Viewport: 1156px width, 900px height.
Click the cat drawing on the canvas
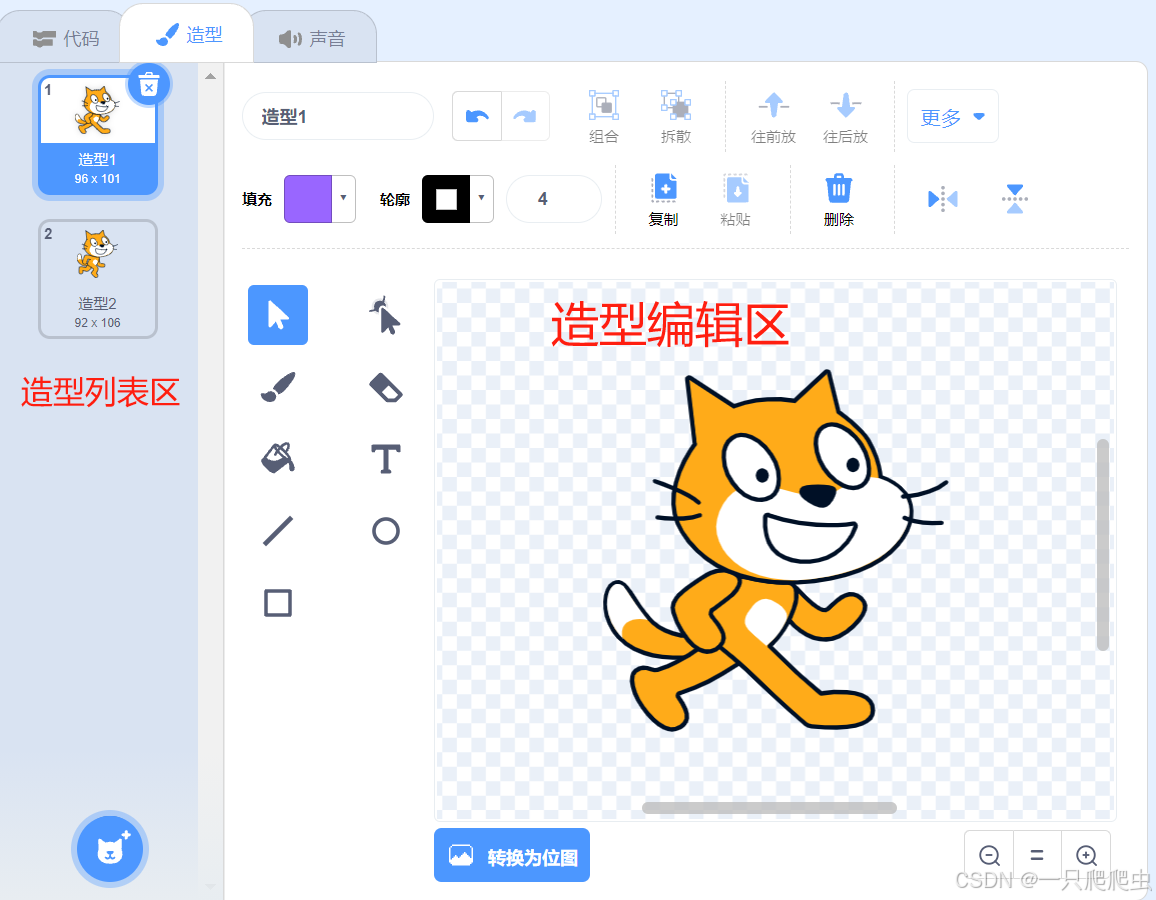[774, 549]
